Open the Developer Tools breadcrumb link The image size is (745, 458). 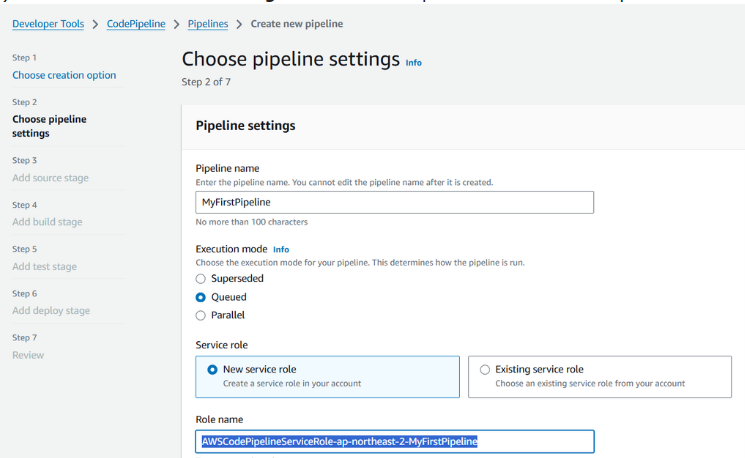coord(48,24)
